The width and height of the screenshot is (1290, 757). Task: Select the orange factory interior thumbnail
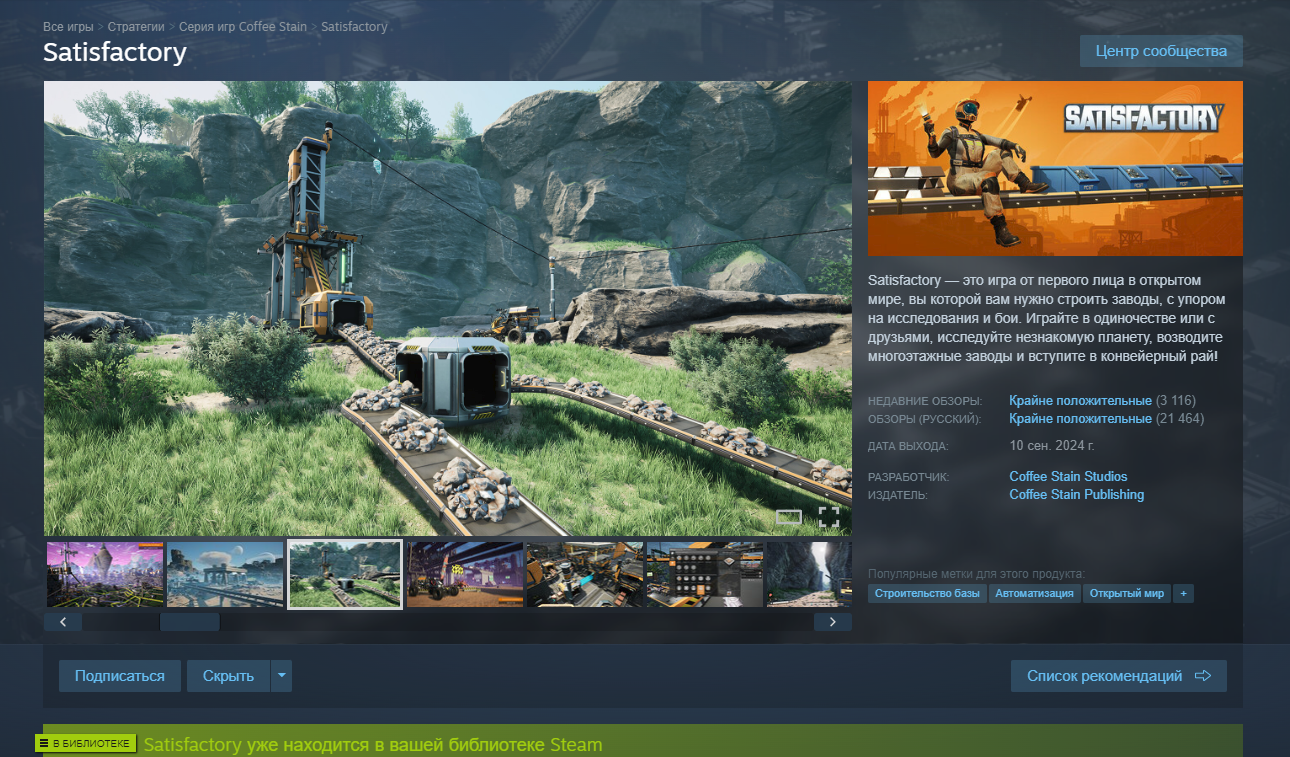(585, 574)
